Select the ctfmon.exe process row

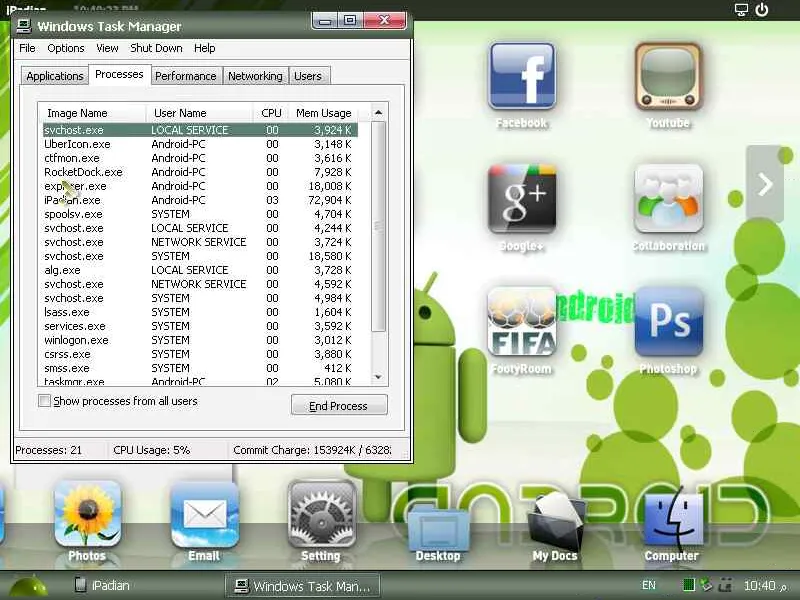[x=200, y=158]
